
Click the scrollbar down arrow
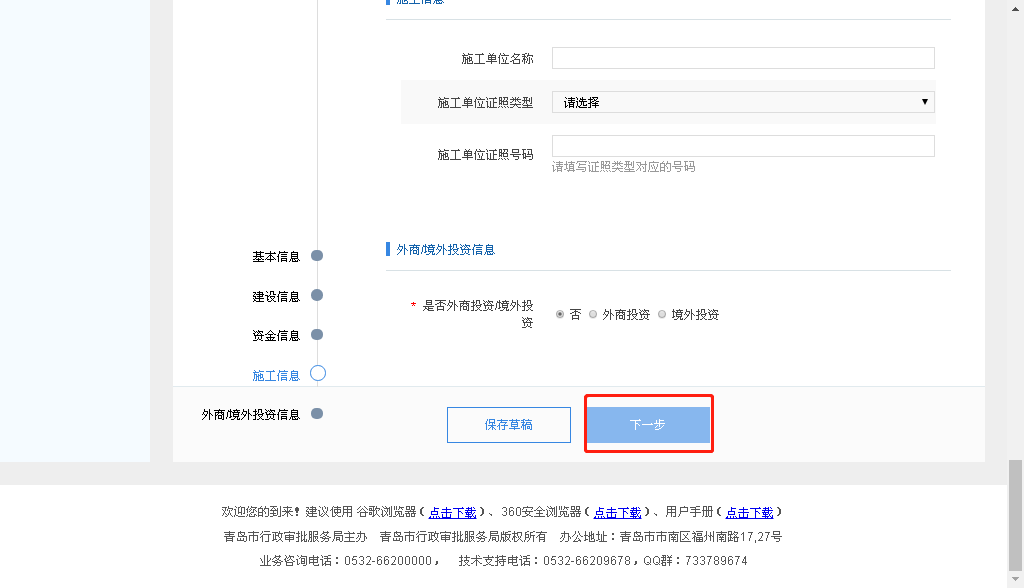[x=1015, y=579]
